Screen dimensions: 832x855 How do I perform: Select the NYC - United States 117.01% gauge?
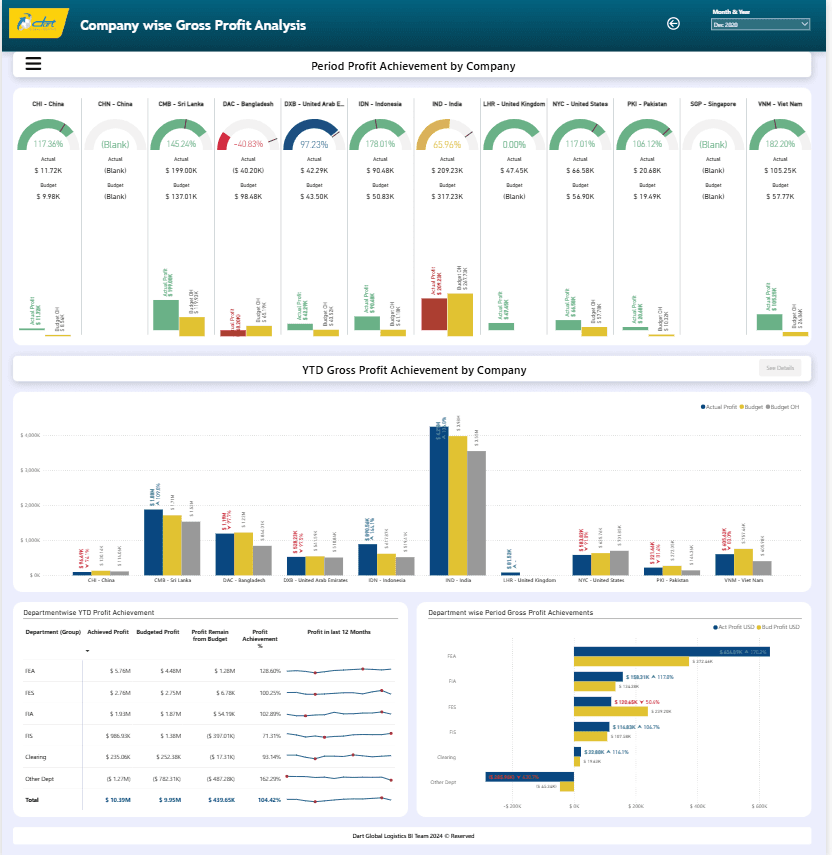[580, 135]
